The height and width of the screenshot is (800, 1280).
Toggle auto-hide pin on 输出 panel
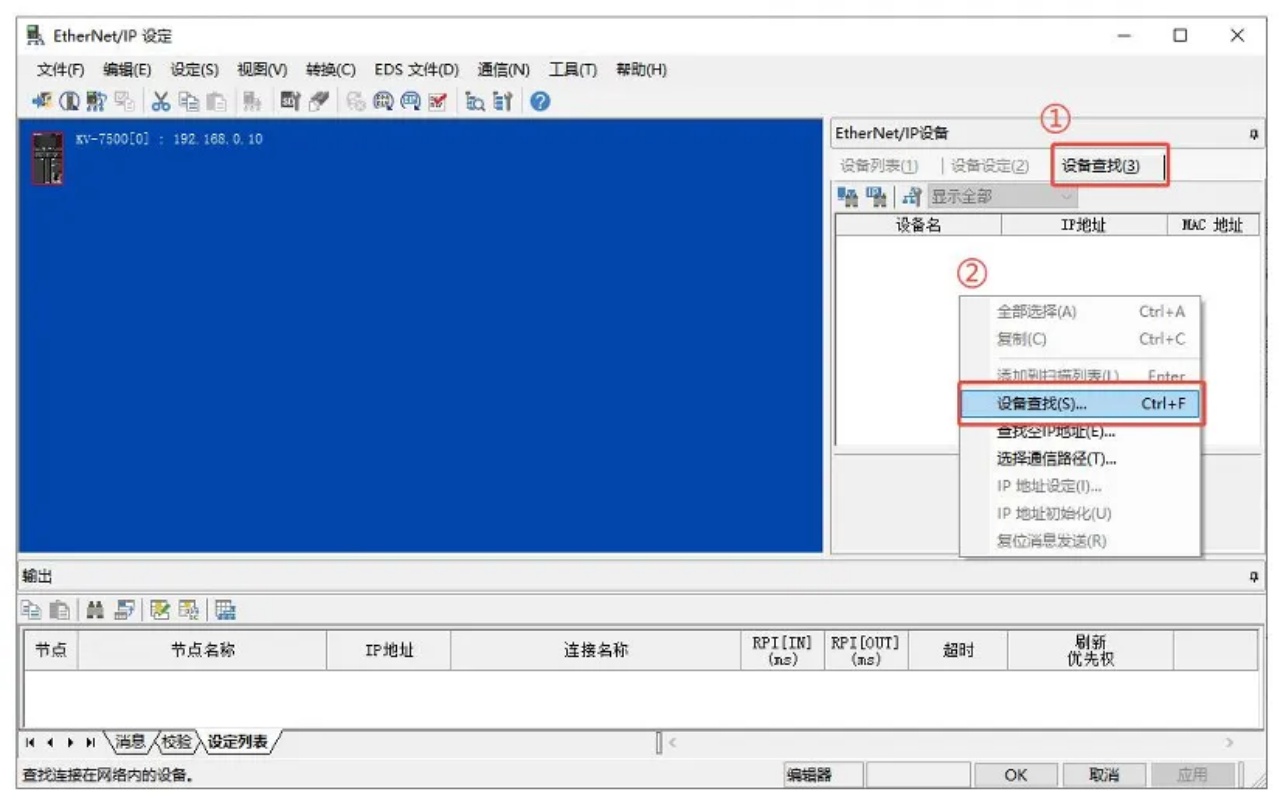click(1254, 578)
